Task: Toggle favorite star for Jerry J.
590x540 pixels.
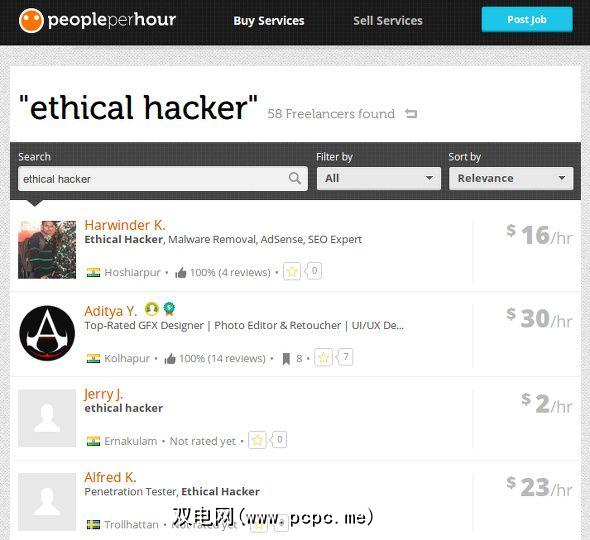Action: pos(257,440)
